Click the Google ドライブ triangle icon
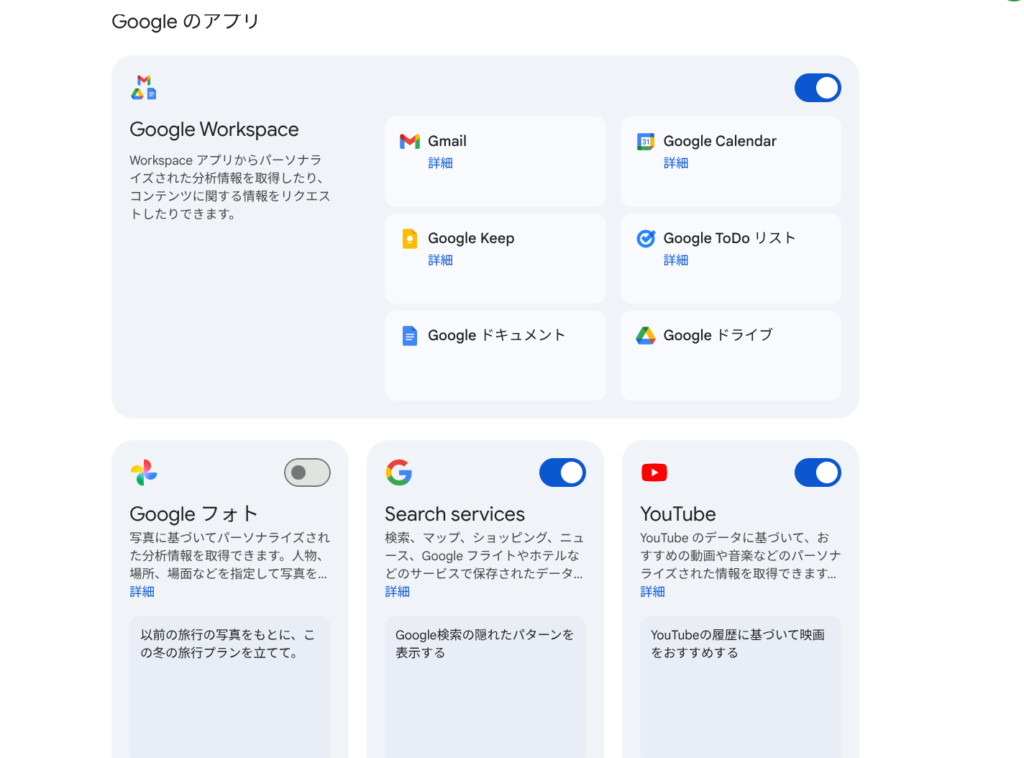The image size is (1024, 758). 646,336
